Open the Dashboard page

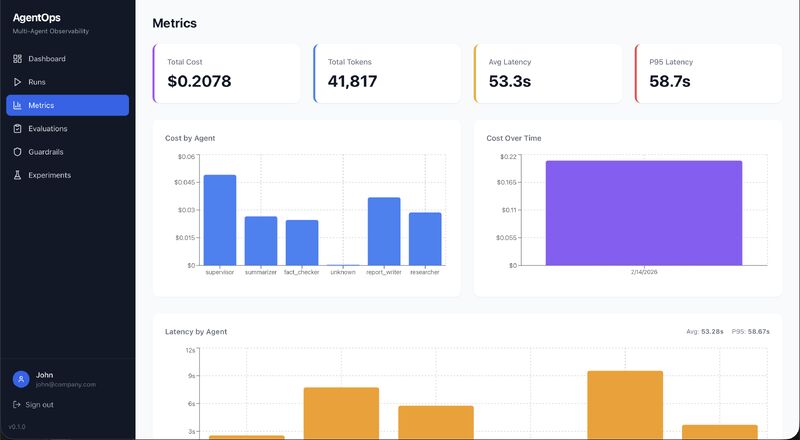67,59
